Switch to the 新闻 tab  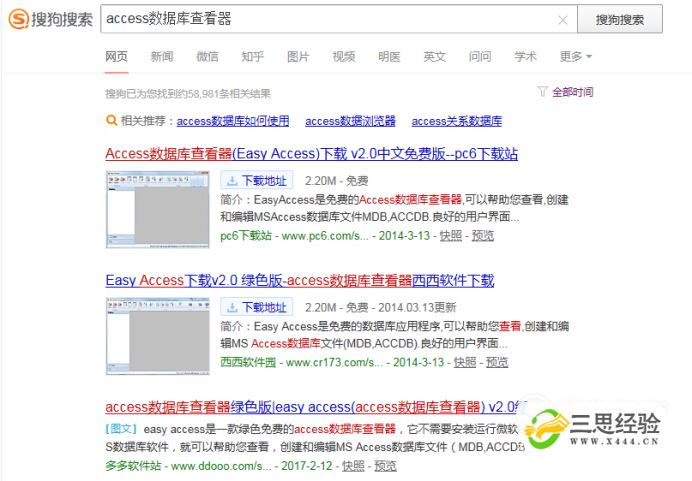point(162,56)
